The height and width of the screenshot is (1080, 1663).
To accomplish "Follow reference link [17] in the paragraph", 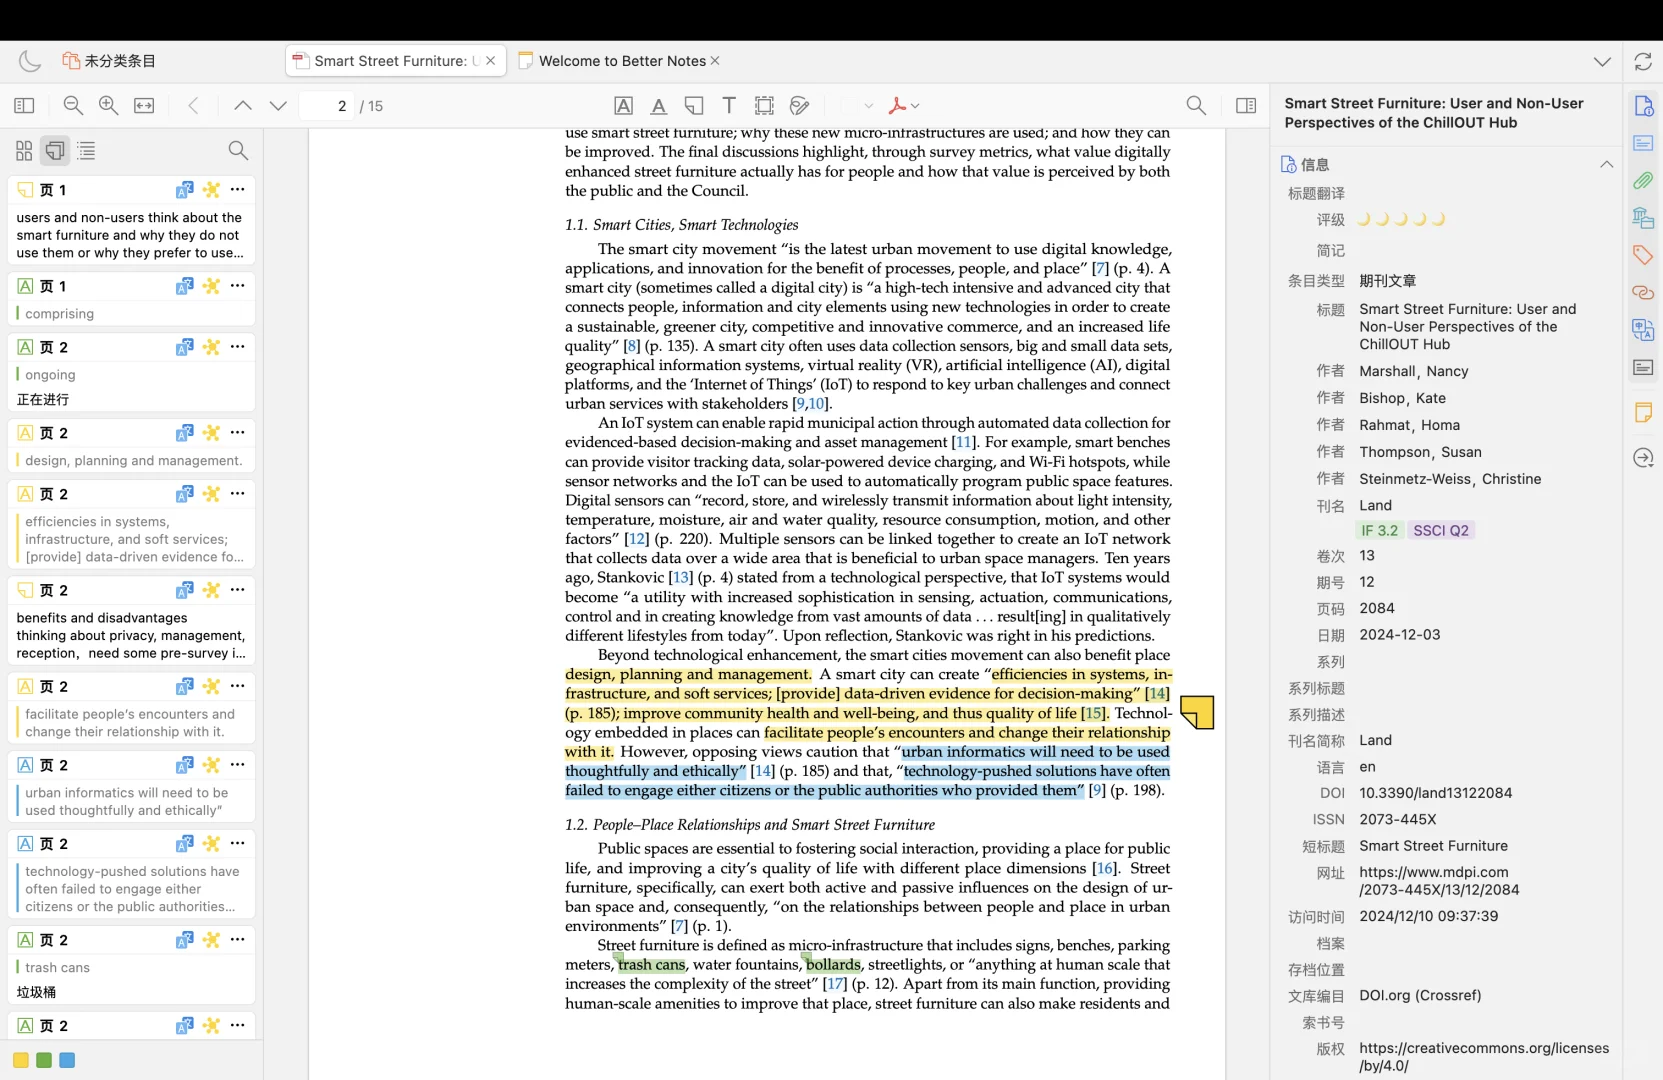I will [835, 984].
